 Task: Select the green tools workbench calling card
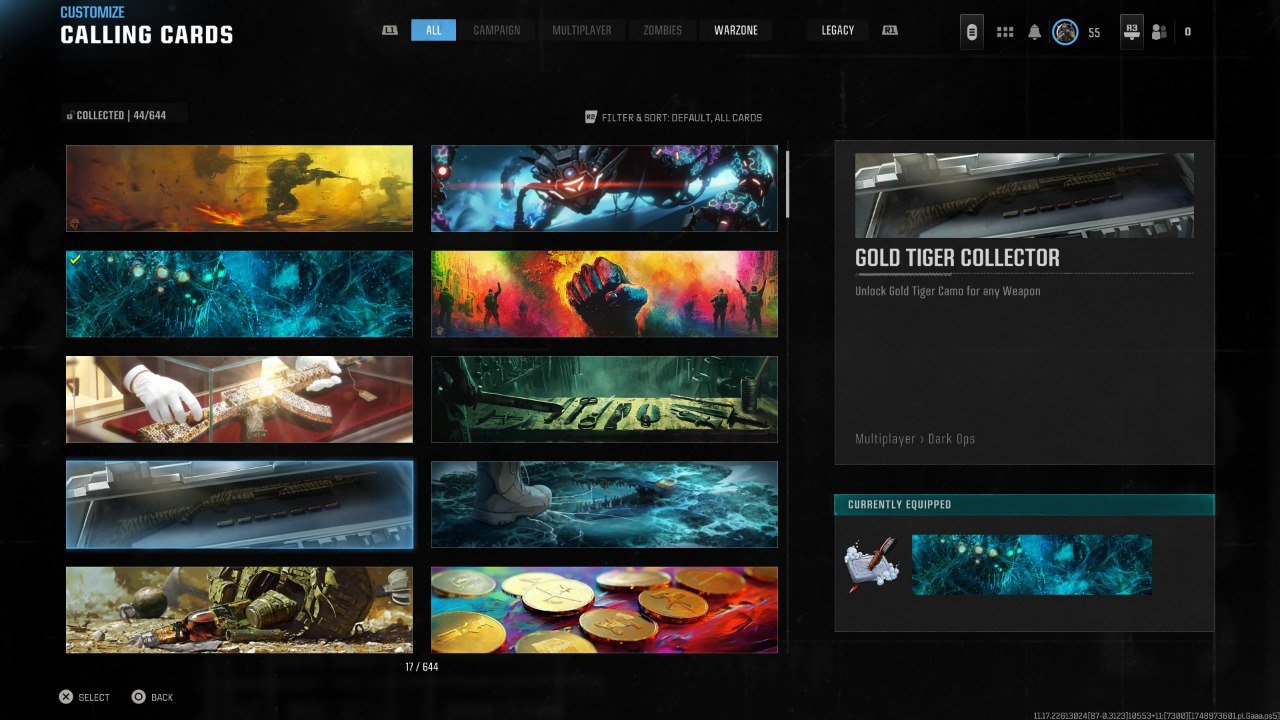pos(604,399)
